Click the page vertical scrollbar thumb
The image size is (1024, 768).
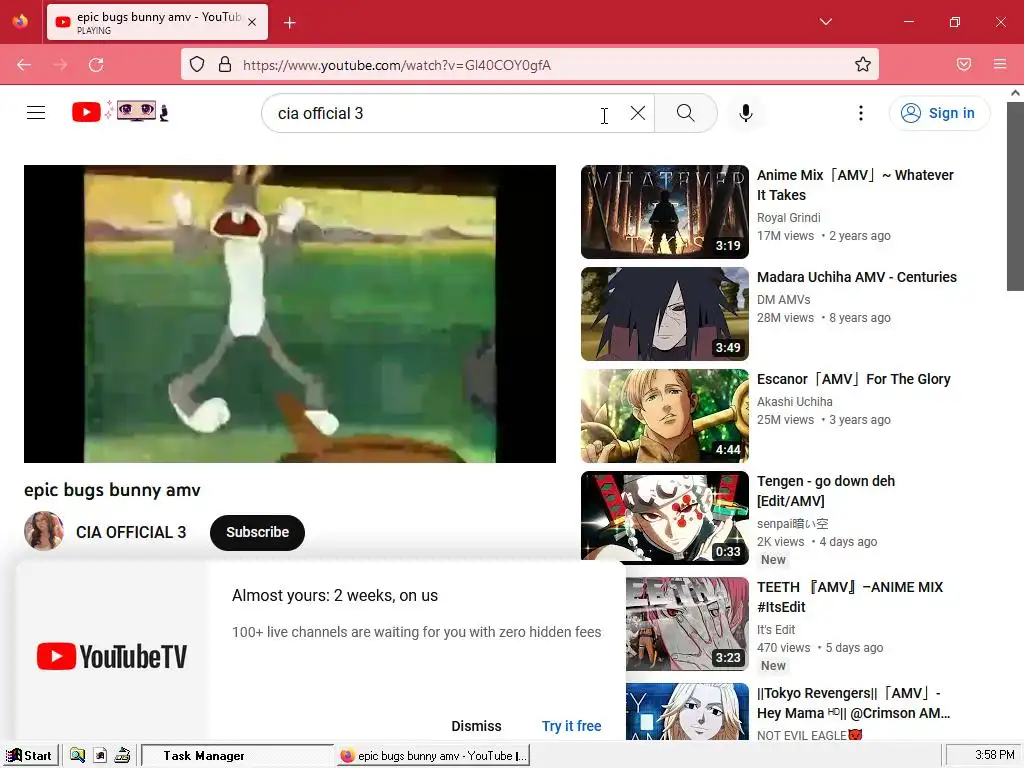[1015, 196]
